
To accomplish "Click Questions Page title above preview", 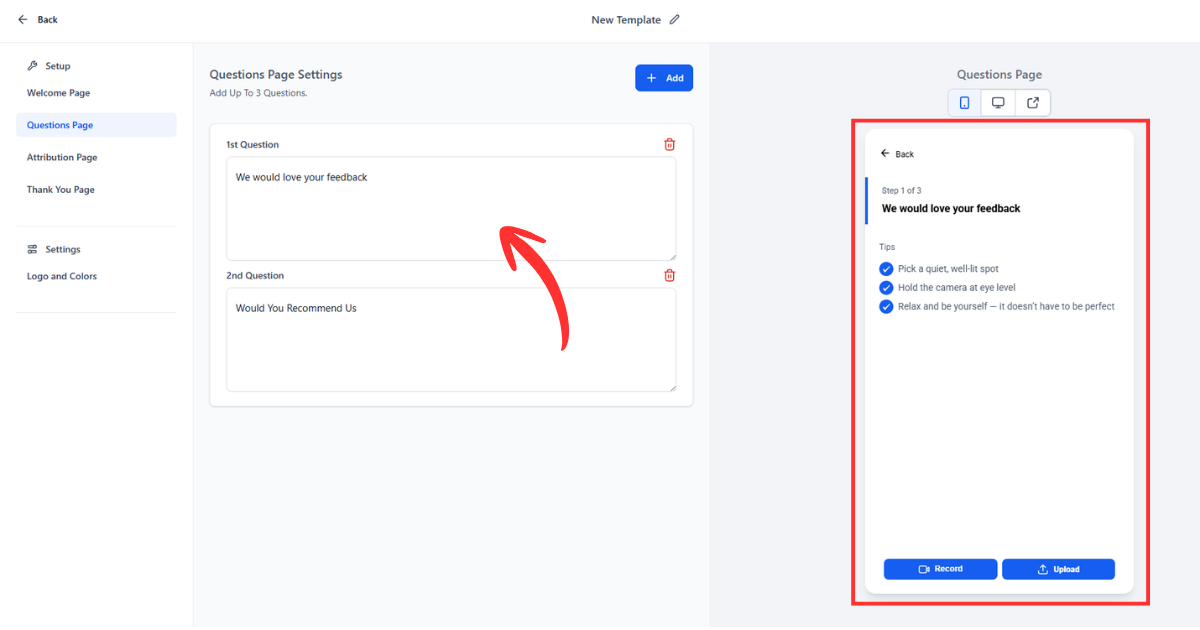I will click(999, 75).
